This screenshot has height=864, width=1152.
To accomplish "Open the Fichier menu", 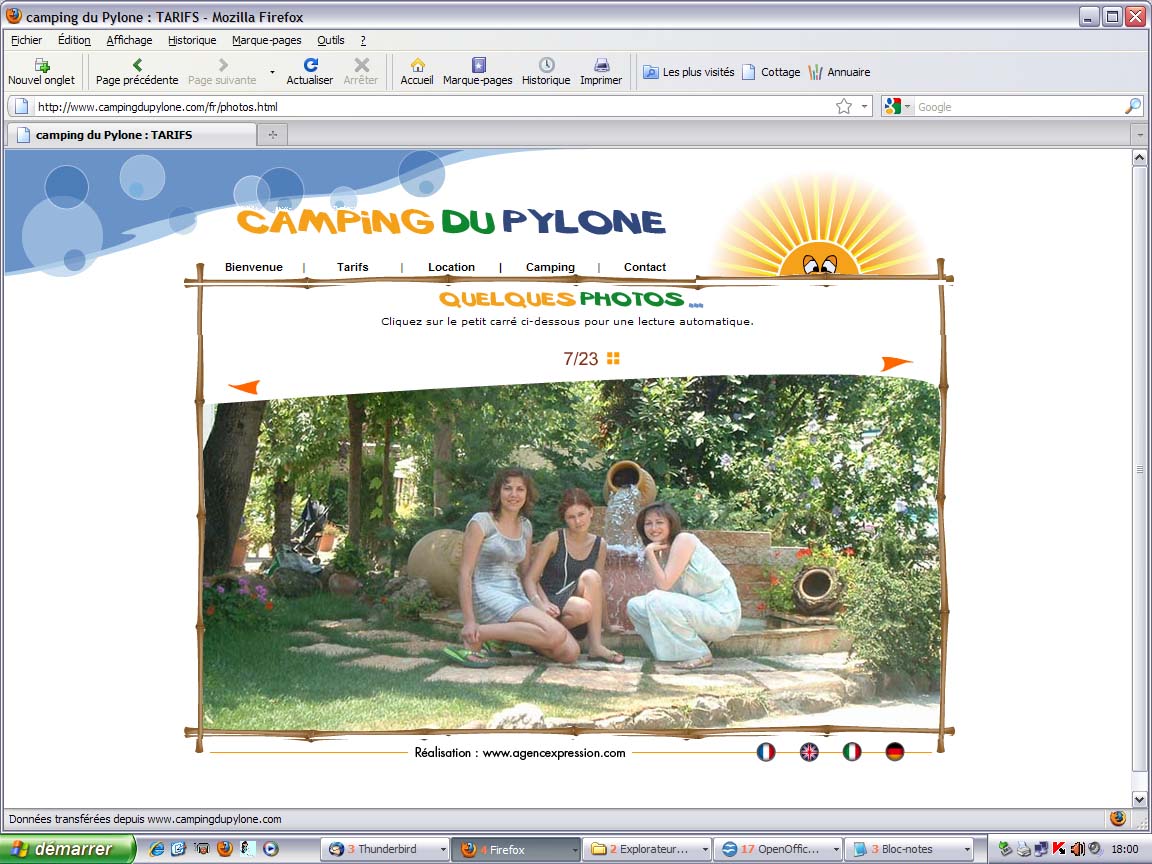I will pos(26,40).
